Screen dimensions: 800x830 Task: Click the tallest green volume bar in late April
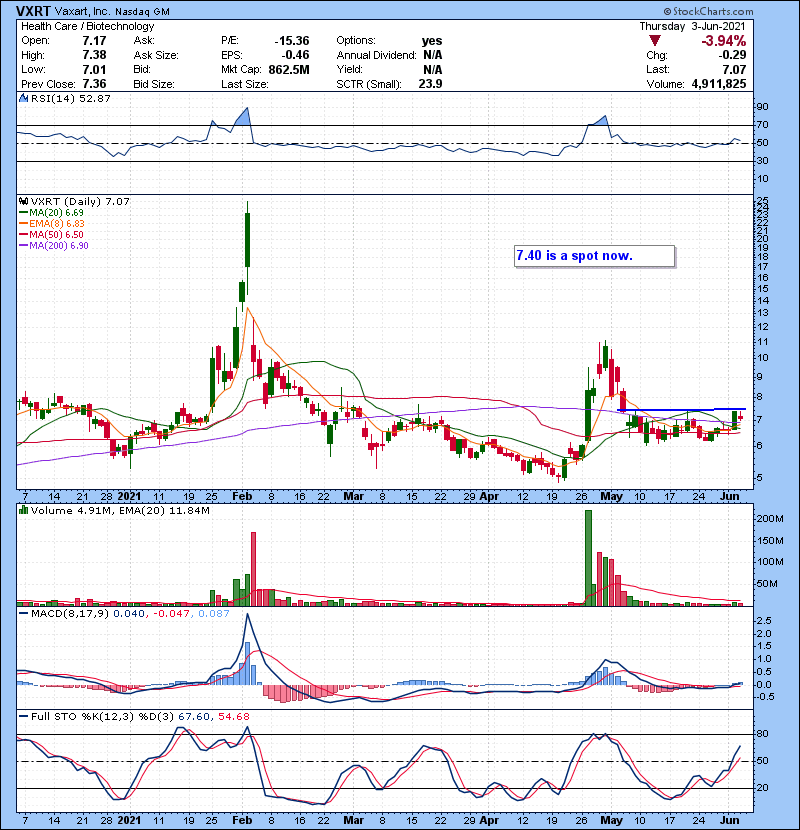click(x=588, y=557)
